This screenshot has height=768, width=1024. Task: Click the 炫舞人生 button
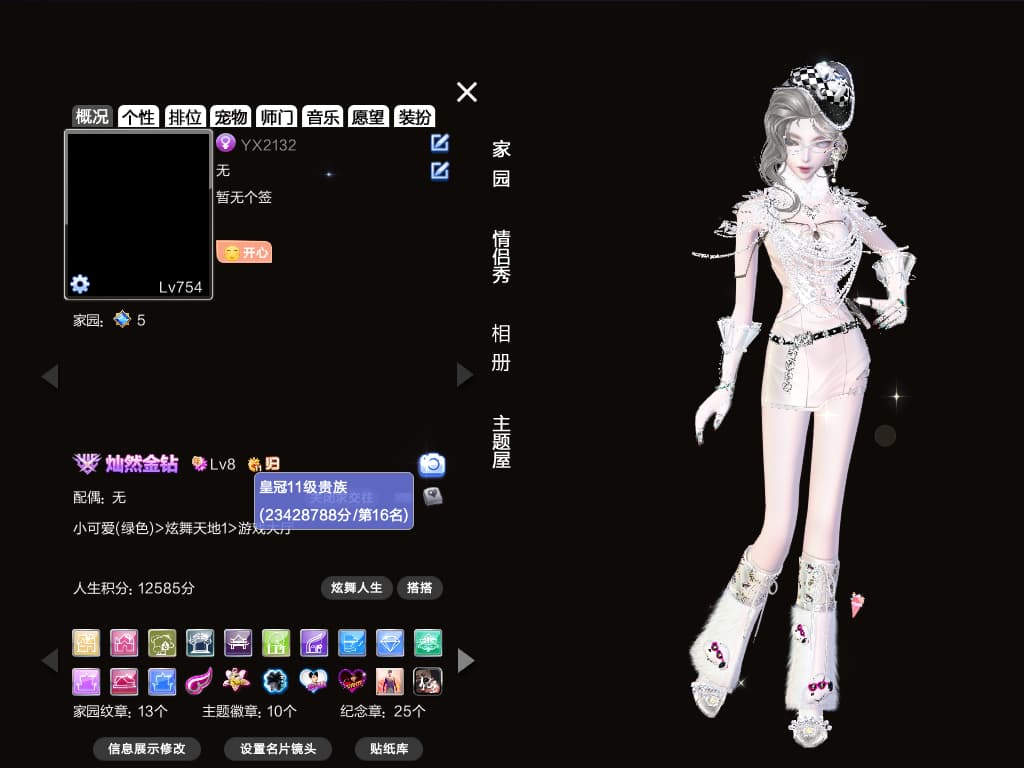tap(356, 588)
